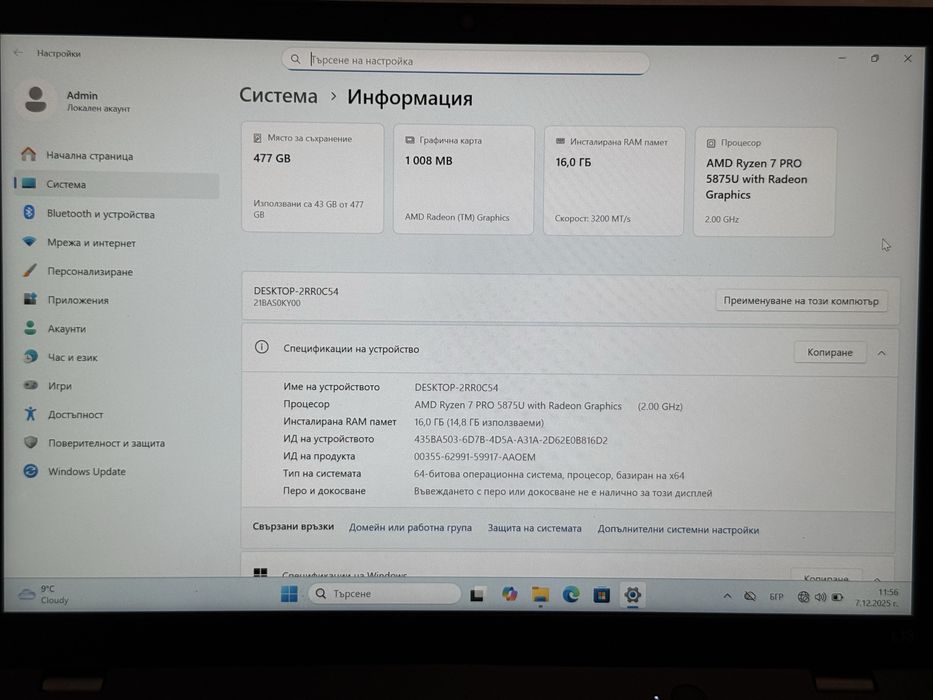
Task: Click the БГР language indicator
Action: coord(776,596)
